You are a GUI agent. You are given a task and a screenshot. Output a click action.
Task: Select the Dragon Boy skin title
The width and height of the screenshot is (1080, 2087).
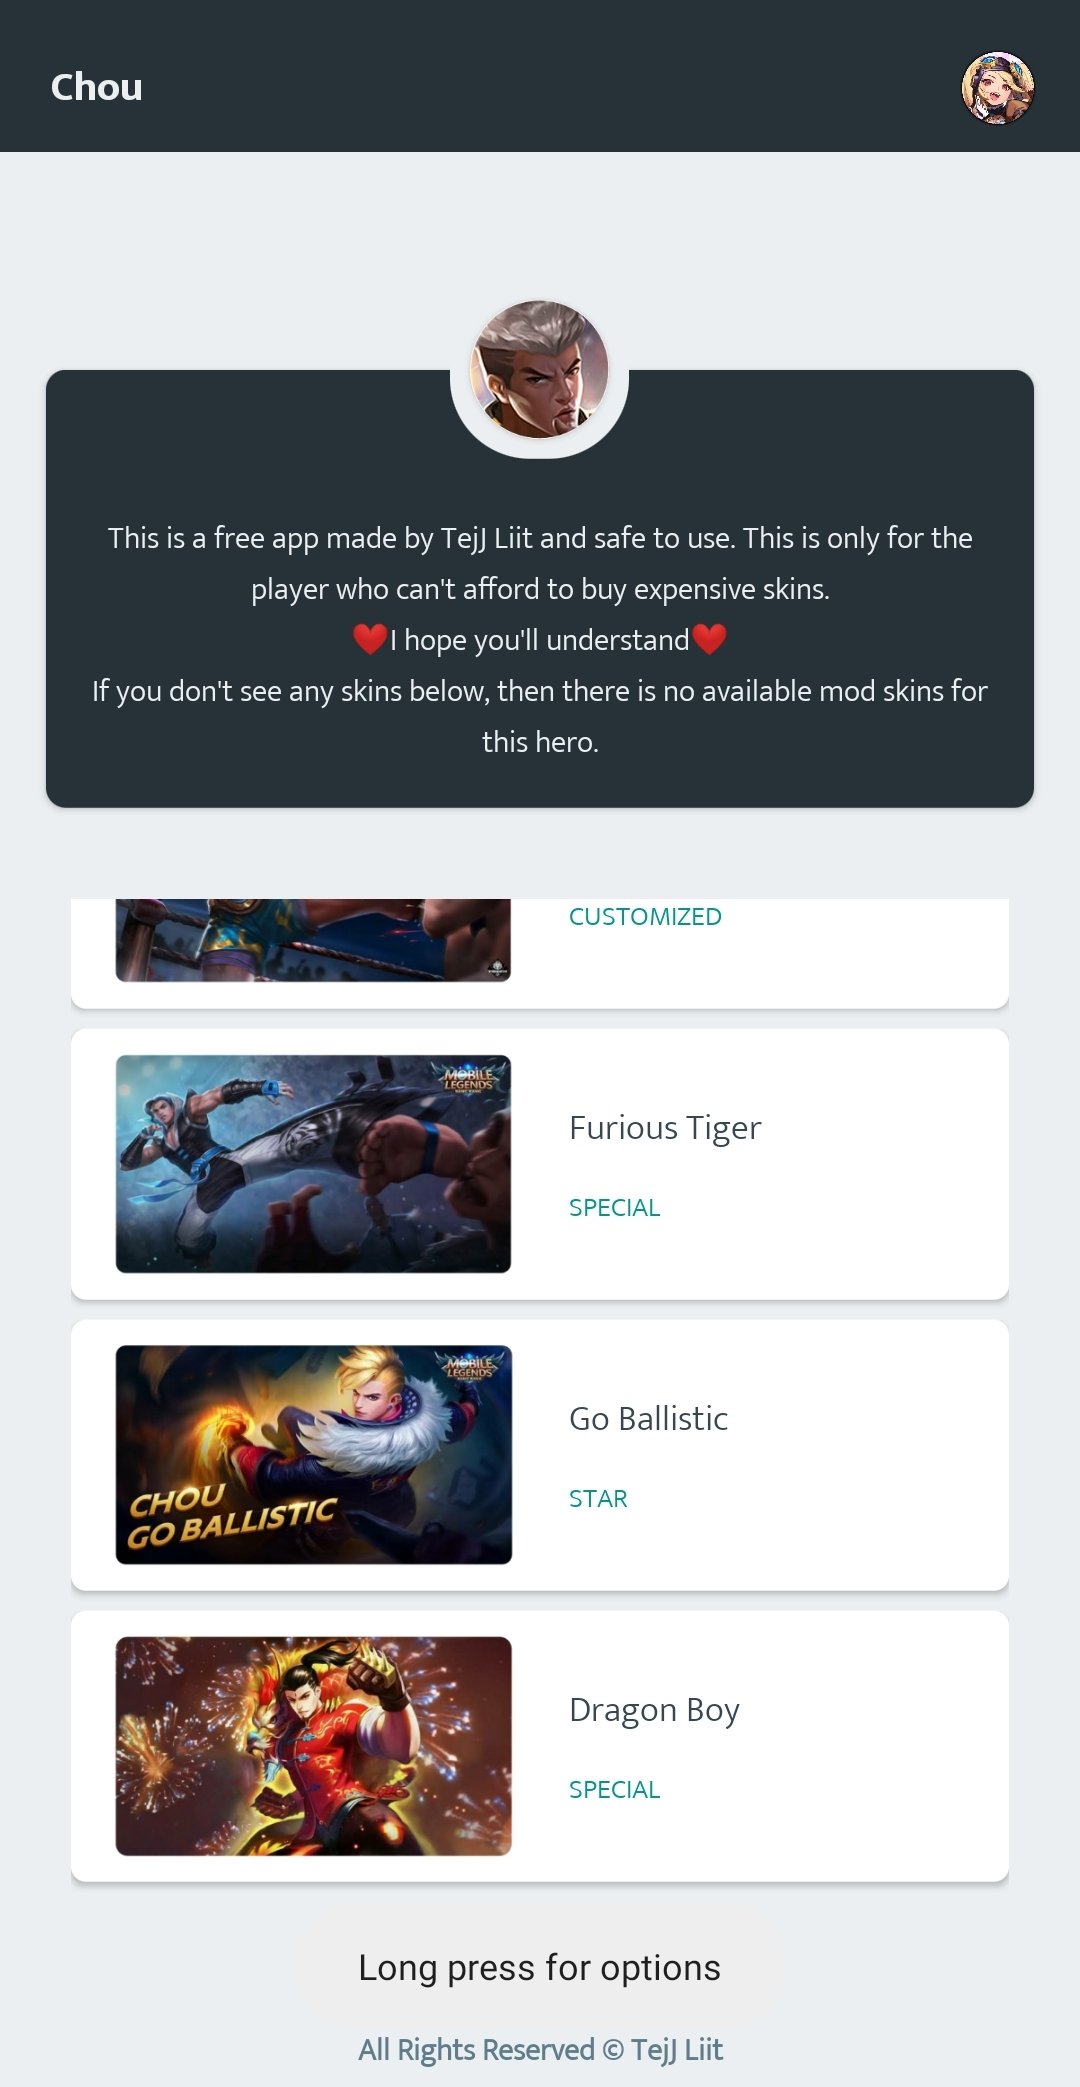point(654,1710)
